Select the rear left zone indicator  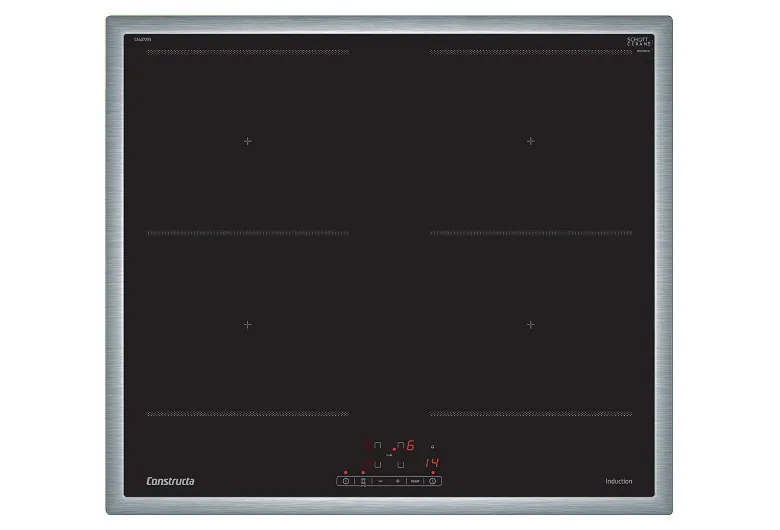pyautogui.click(x=378, y=445)
